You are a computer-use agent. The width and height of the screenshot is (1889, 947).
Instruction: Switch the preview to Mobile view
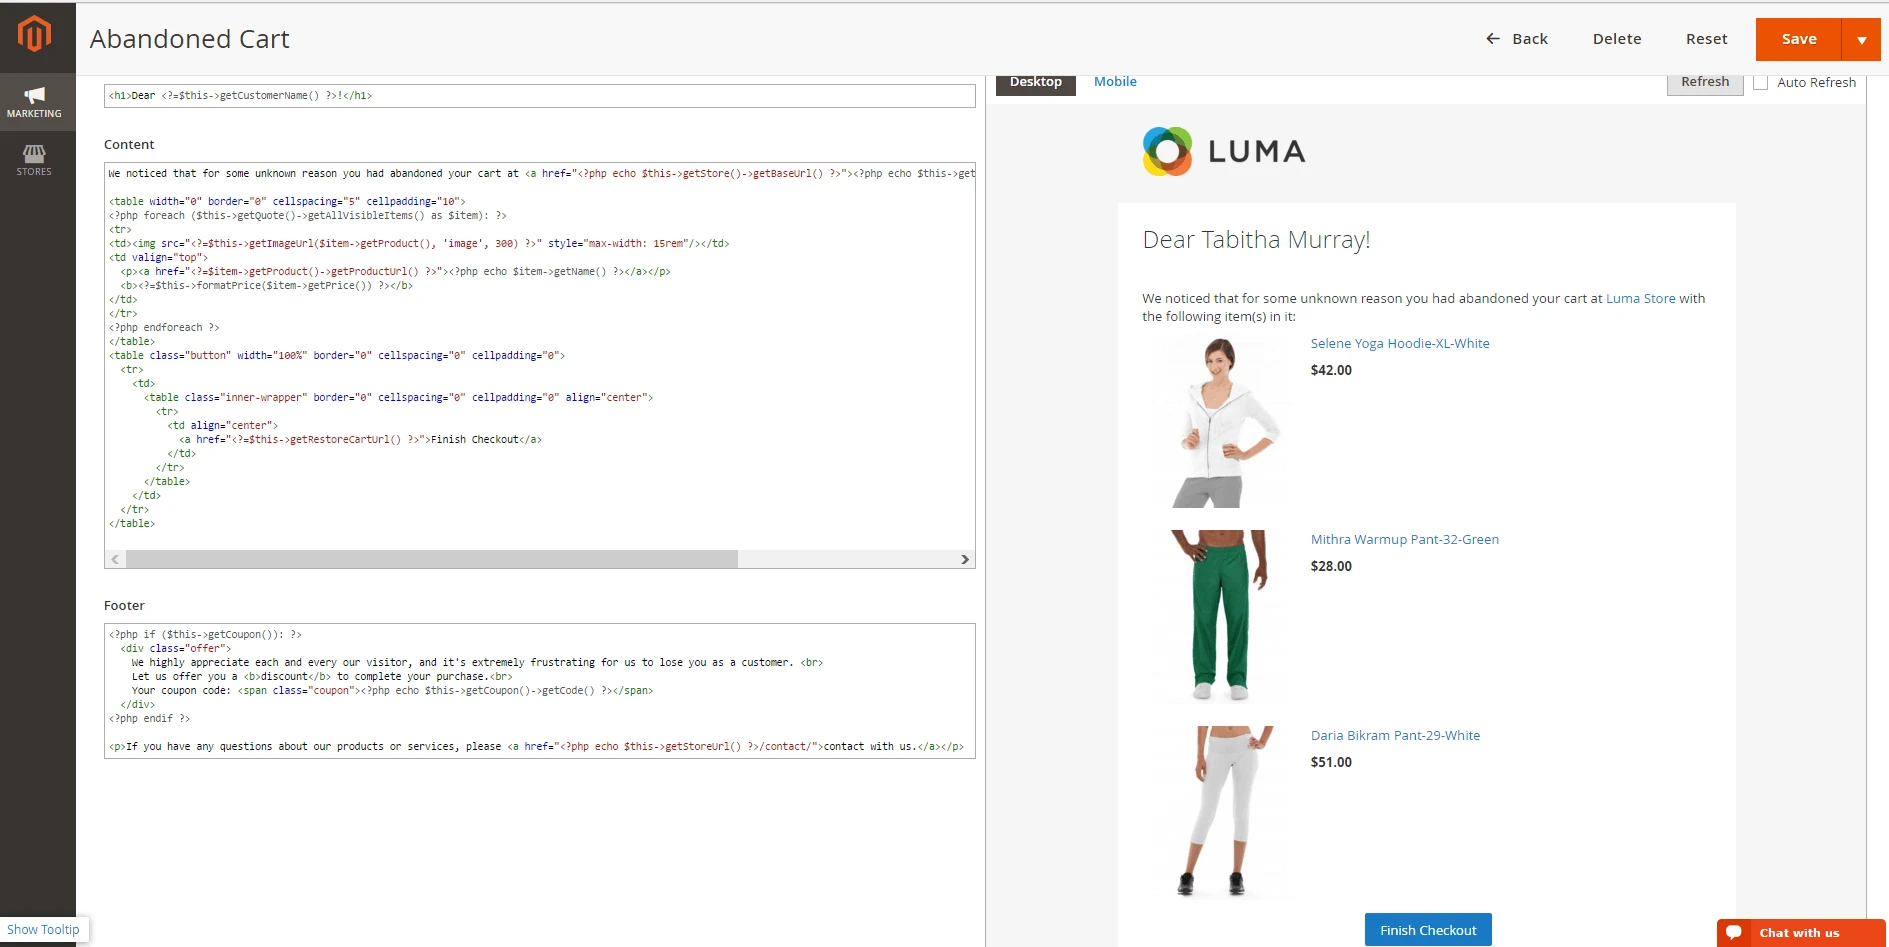pos(1115,81)
